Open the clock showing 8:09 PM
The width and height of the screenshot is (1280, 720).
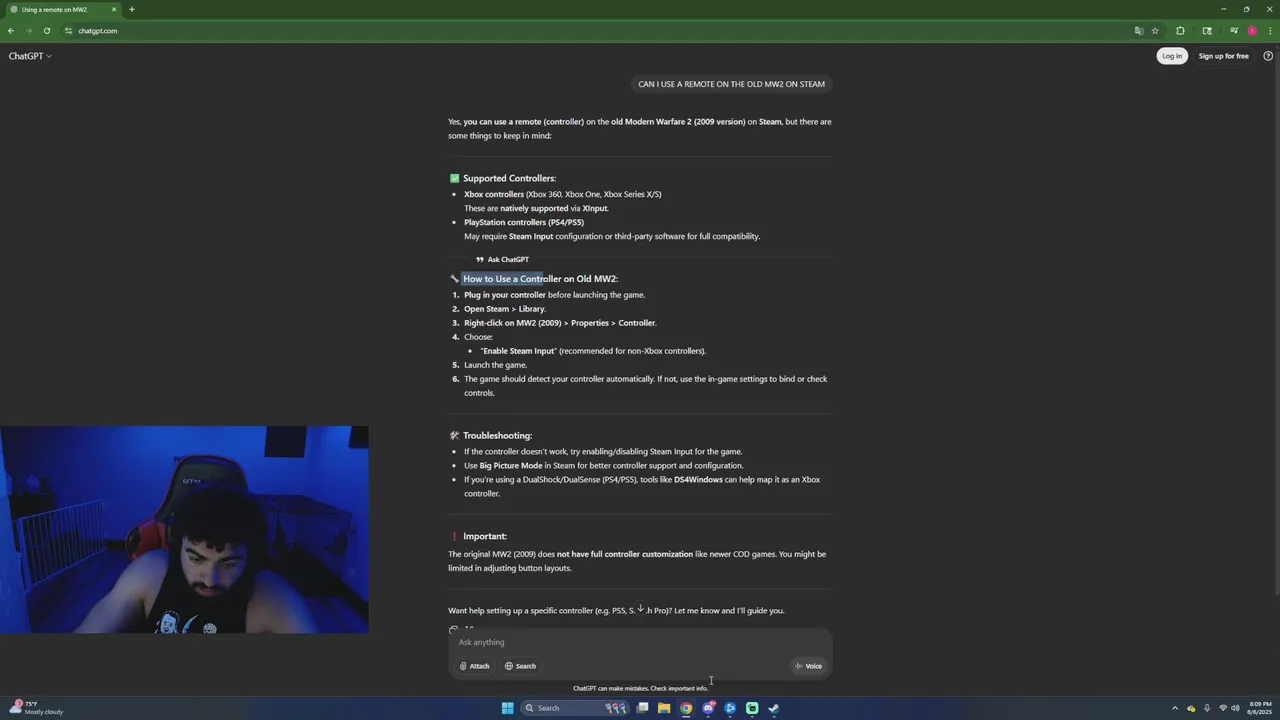(1259, 708)
